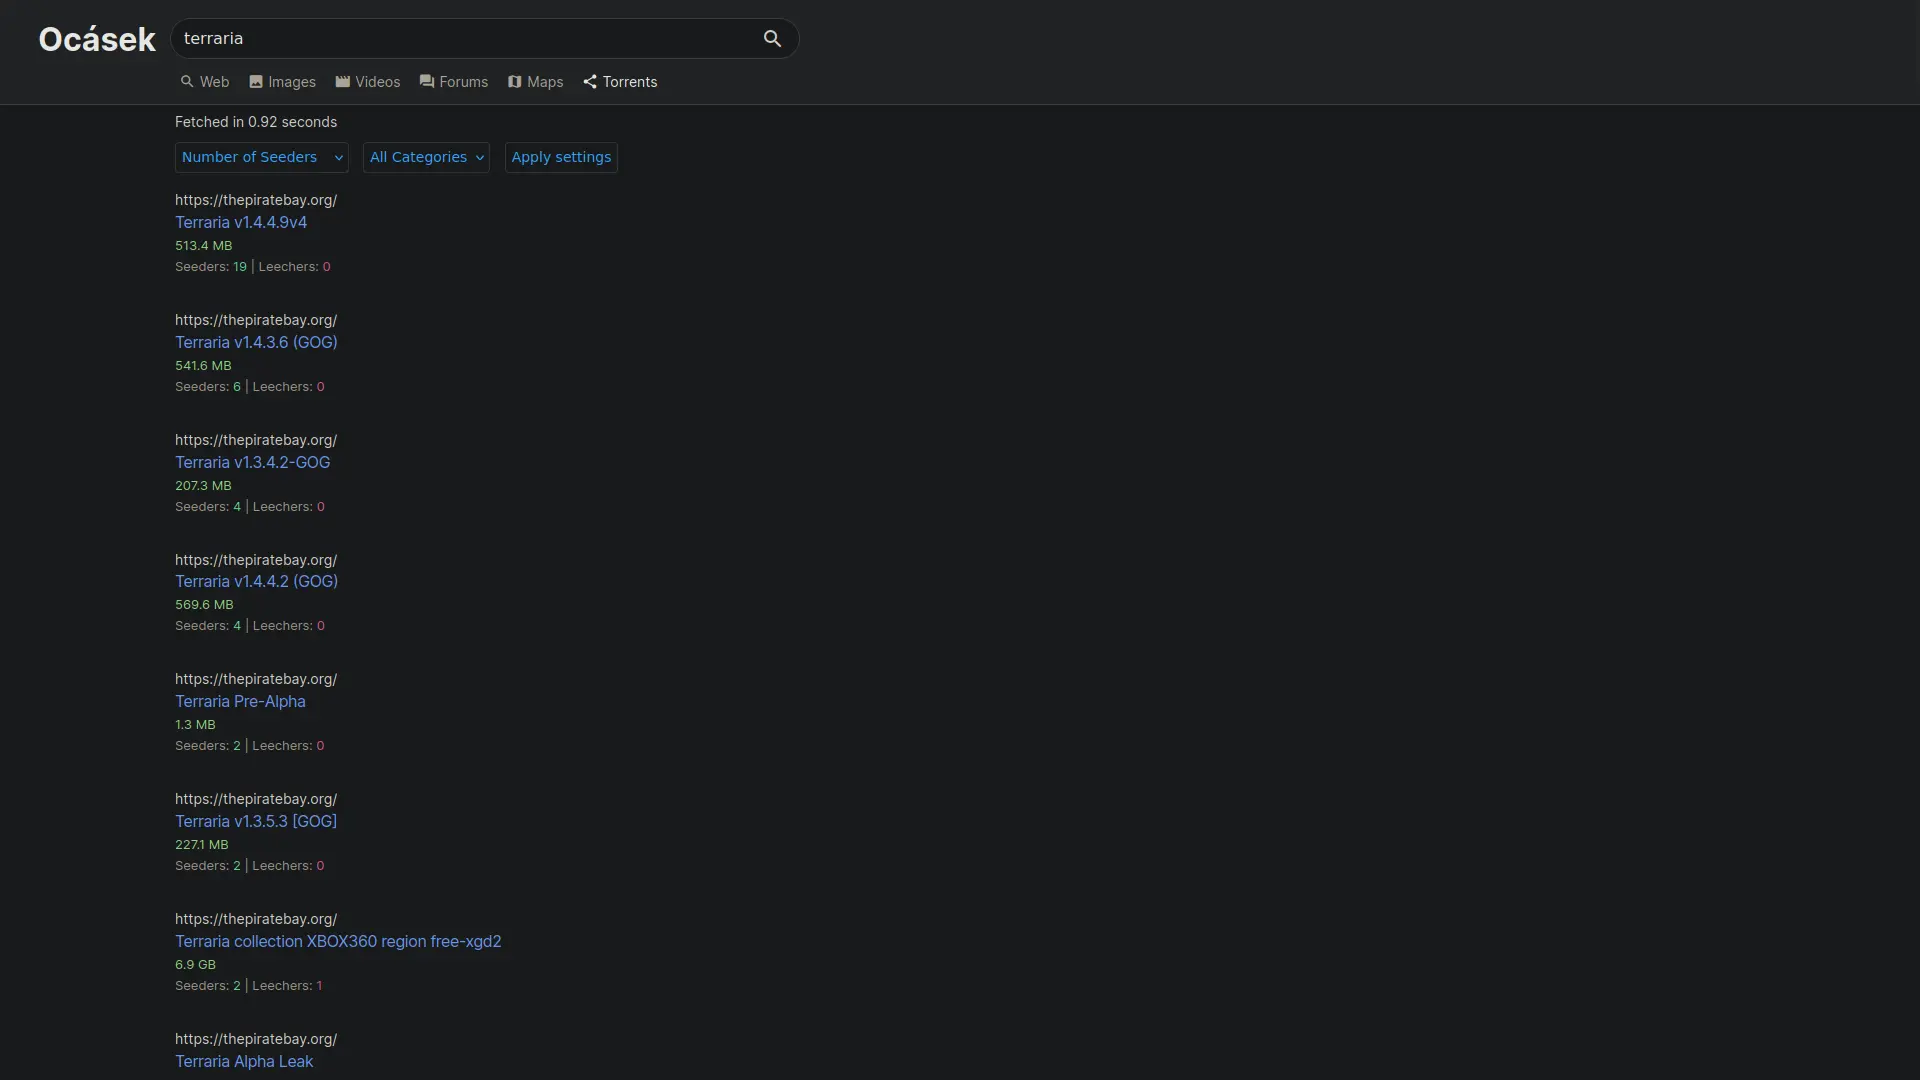Click the 1.3 MB size text
The width and height of the screenshot is (1920, 1080).
point(195,724)
